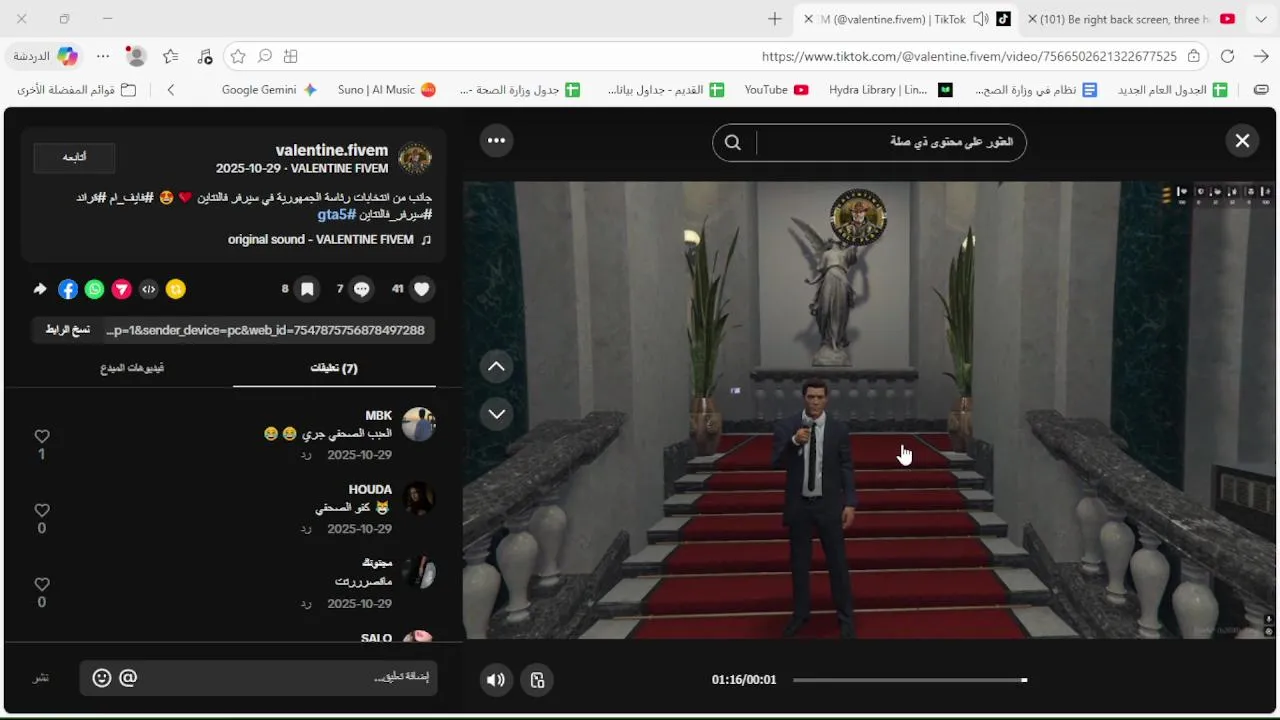The image size is (1280, 720).
Task: Add this page to favorites star
Action: pyautogui.click(x=238, y=56)
